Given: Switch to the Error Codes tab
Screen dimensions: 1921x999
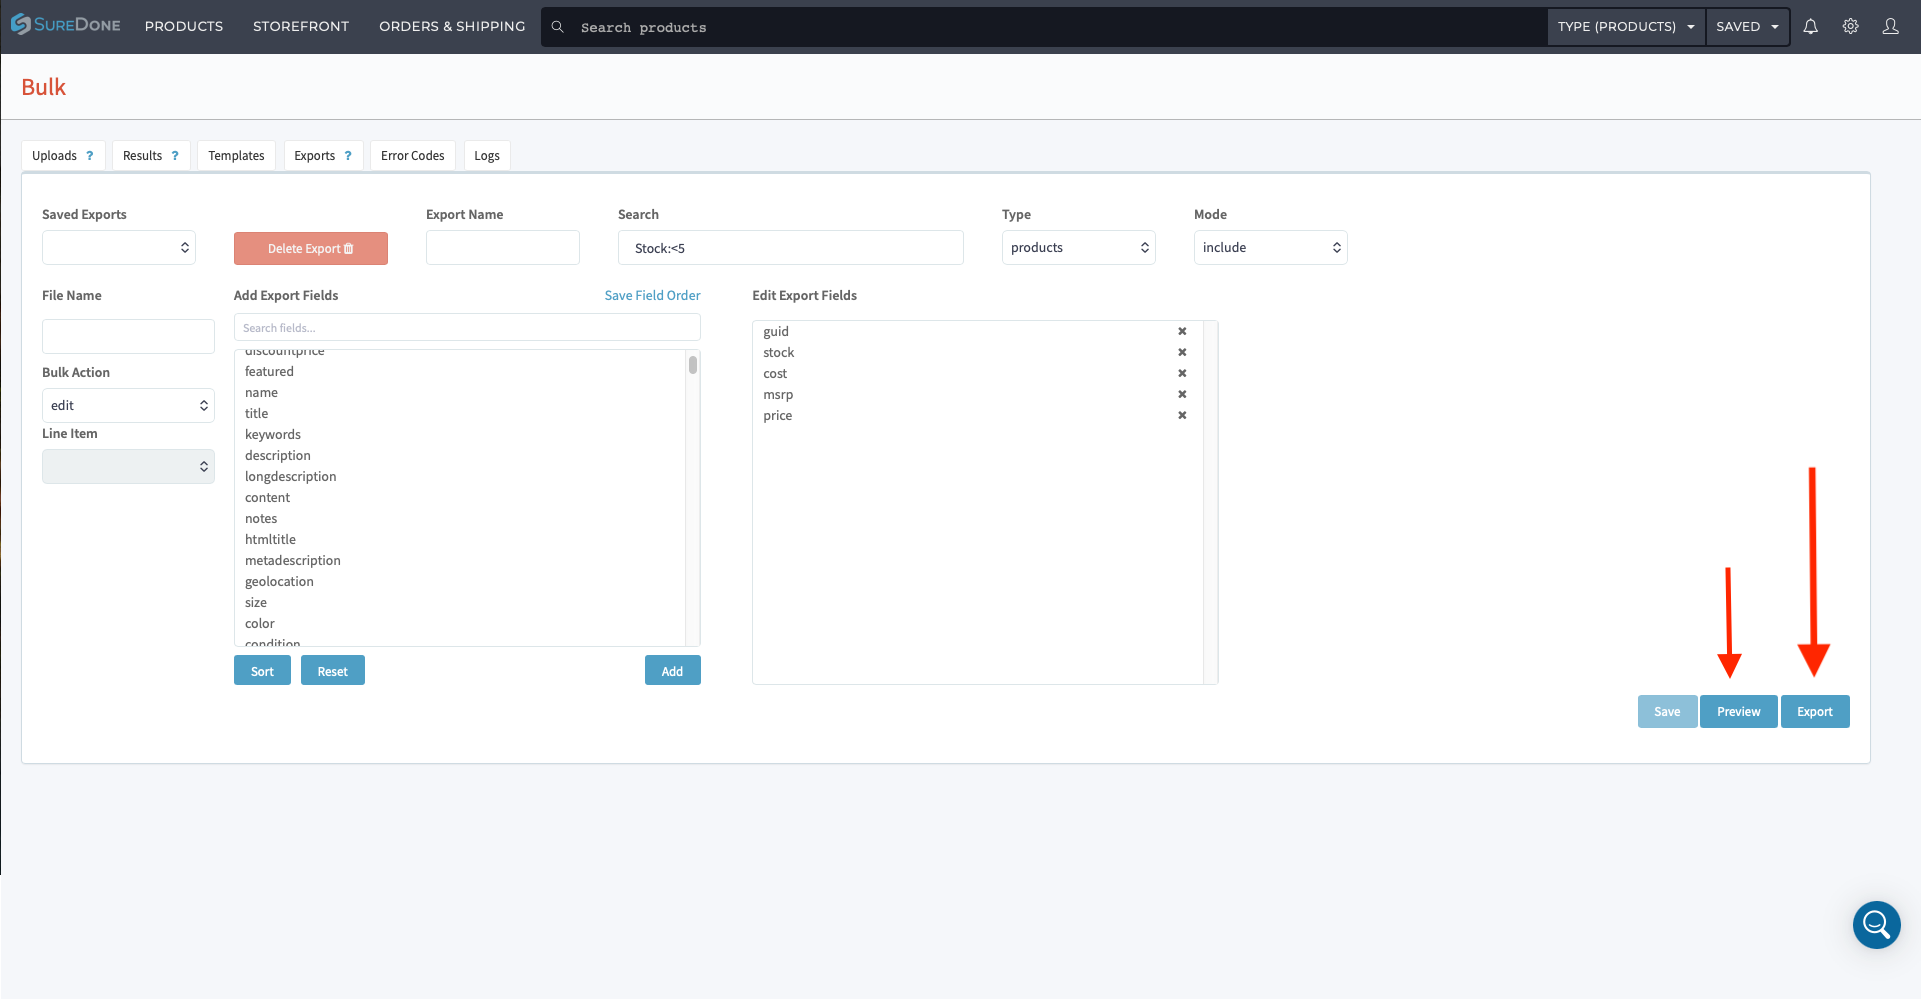Looking at the screenshot, I should pyautogui.click(x=413, y=156).
